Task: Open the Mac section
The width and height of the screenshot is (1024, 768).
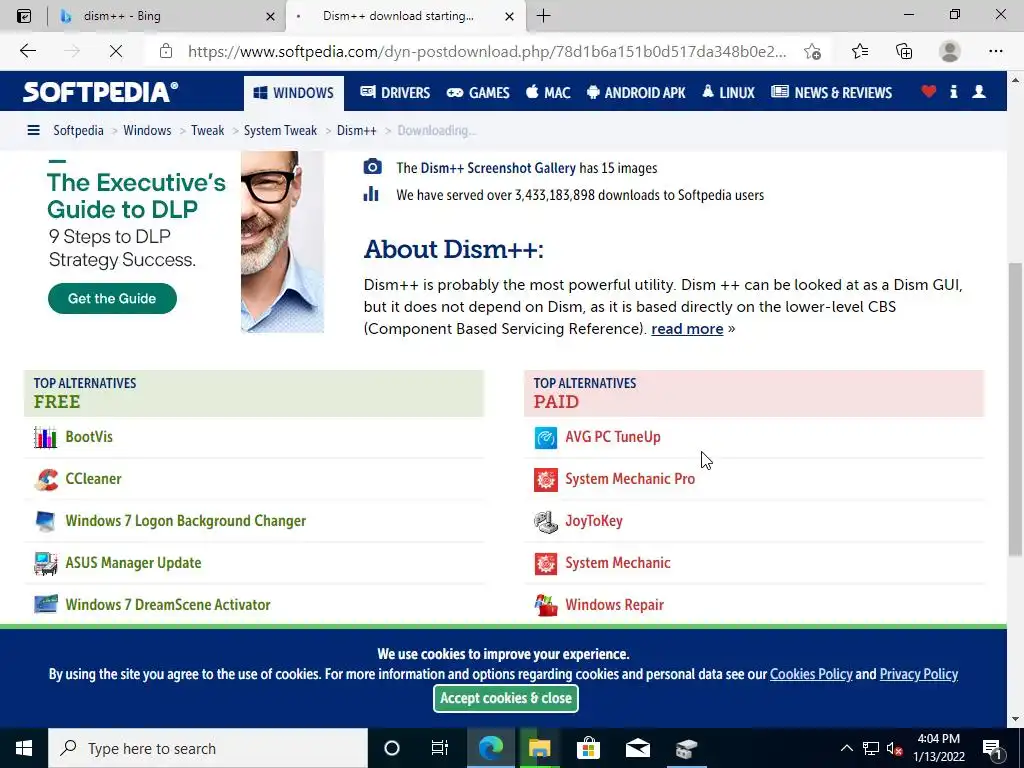Action: [548, 93]
